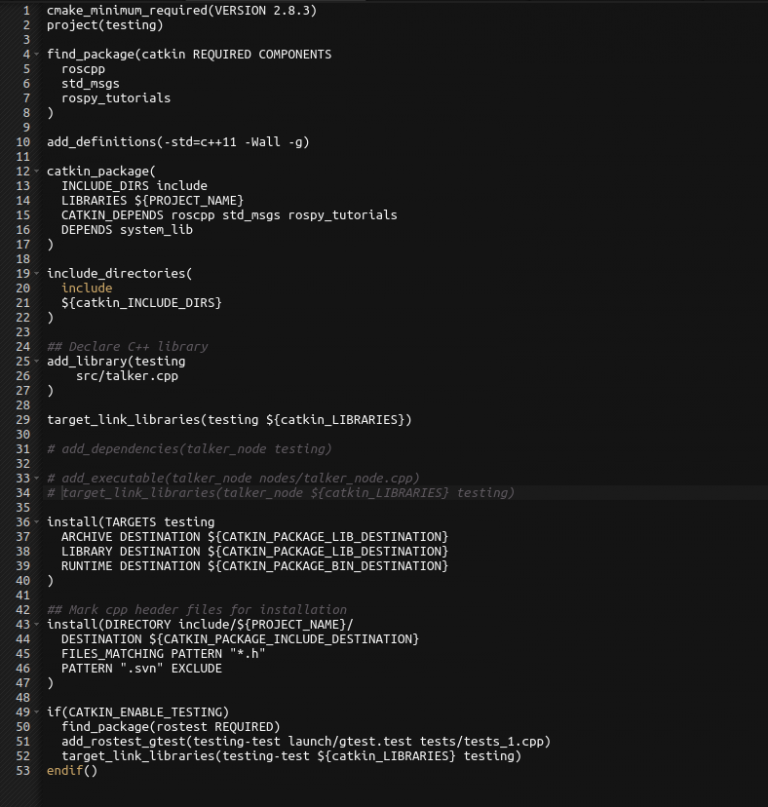Place cursor on project(testing) line
Screen dimensions: 768x807
pyautogui.click(x=105, y=25)
